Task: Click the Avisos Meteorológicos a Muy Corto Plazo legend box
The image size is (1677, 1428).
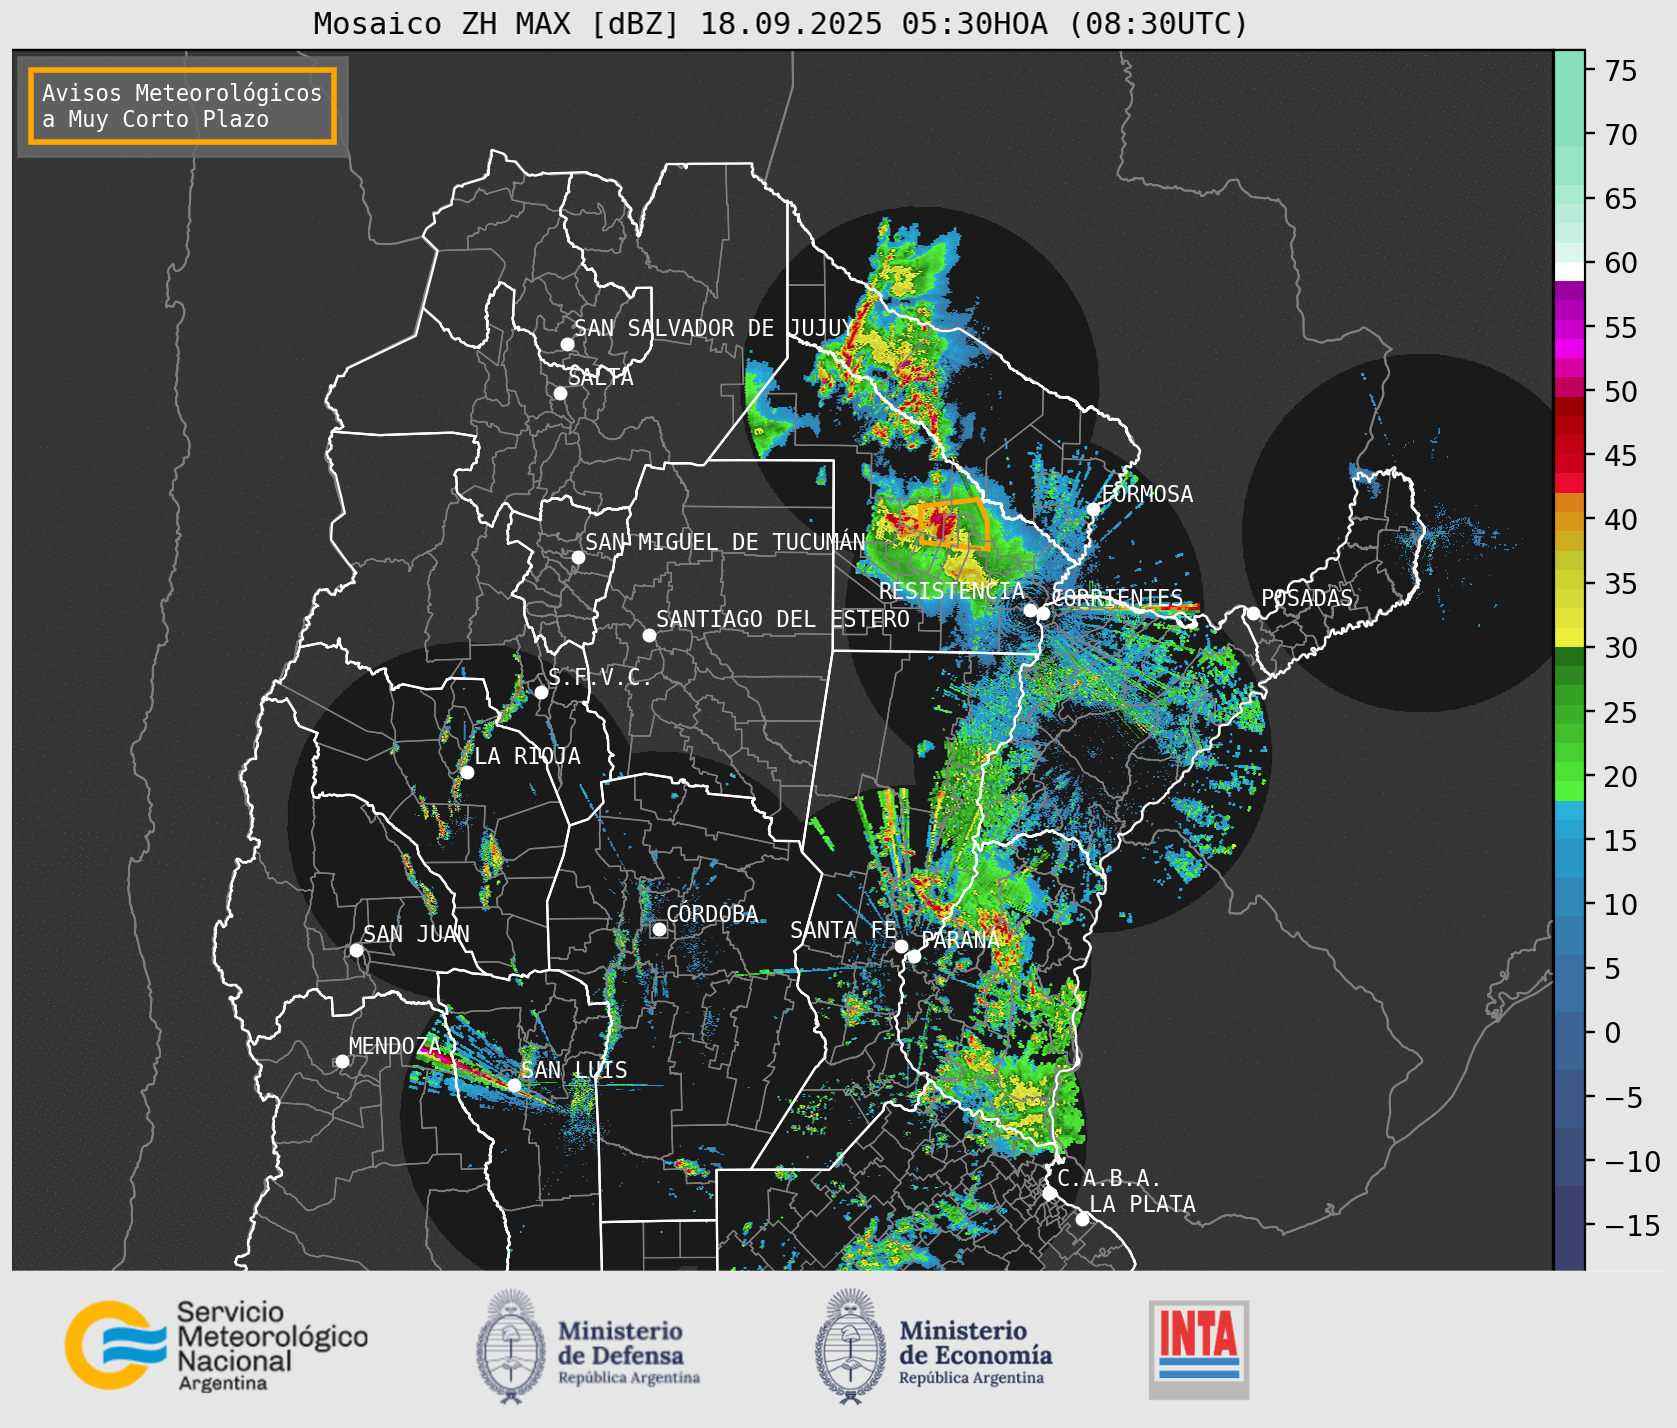Action: (182, 106)
